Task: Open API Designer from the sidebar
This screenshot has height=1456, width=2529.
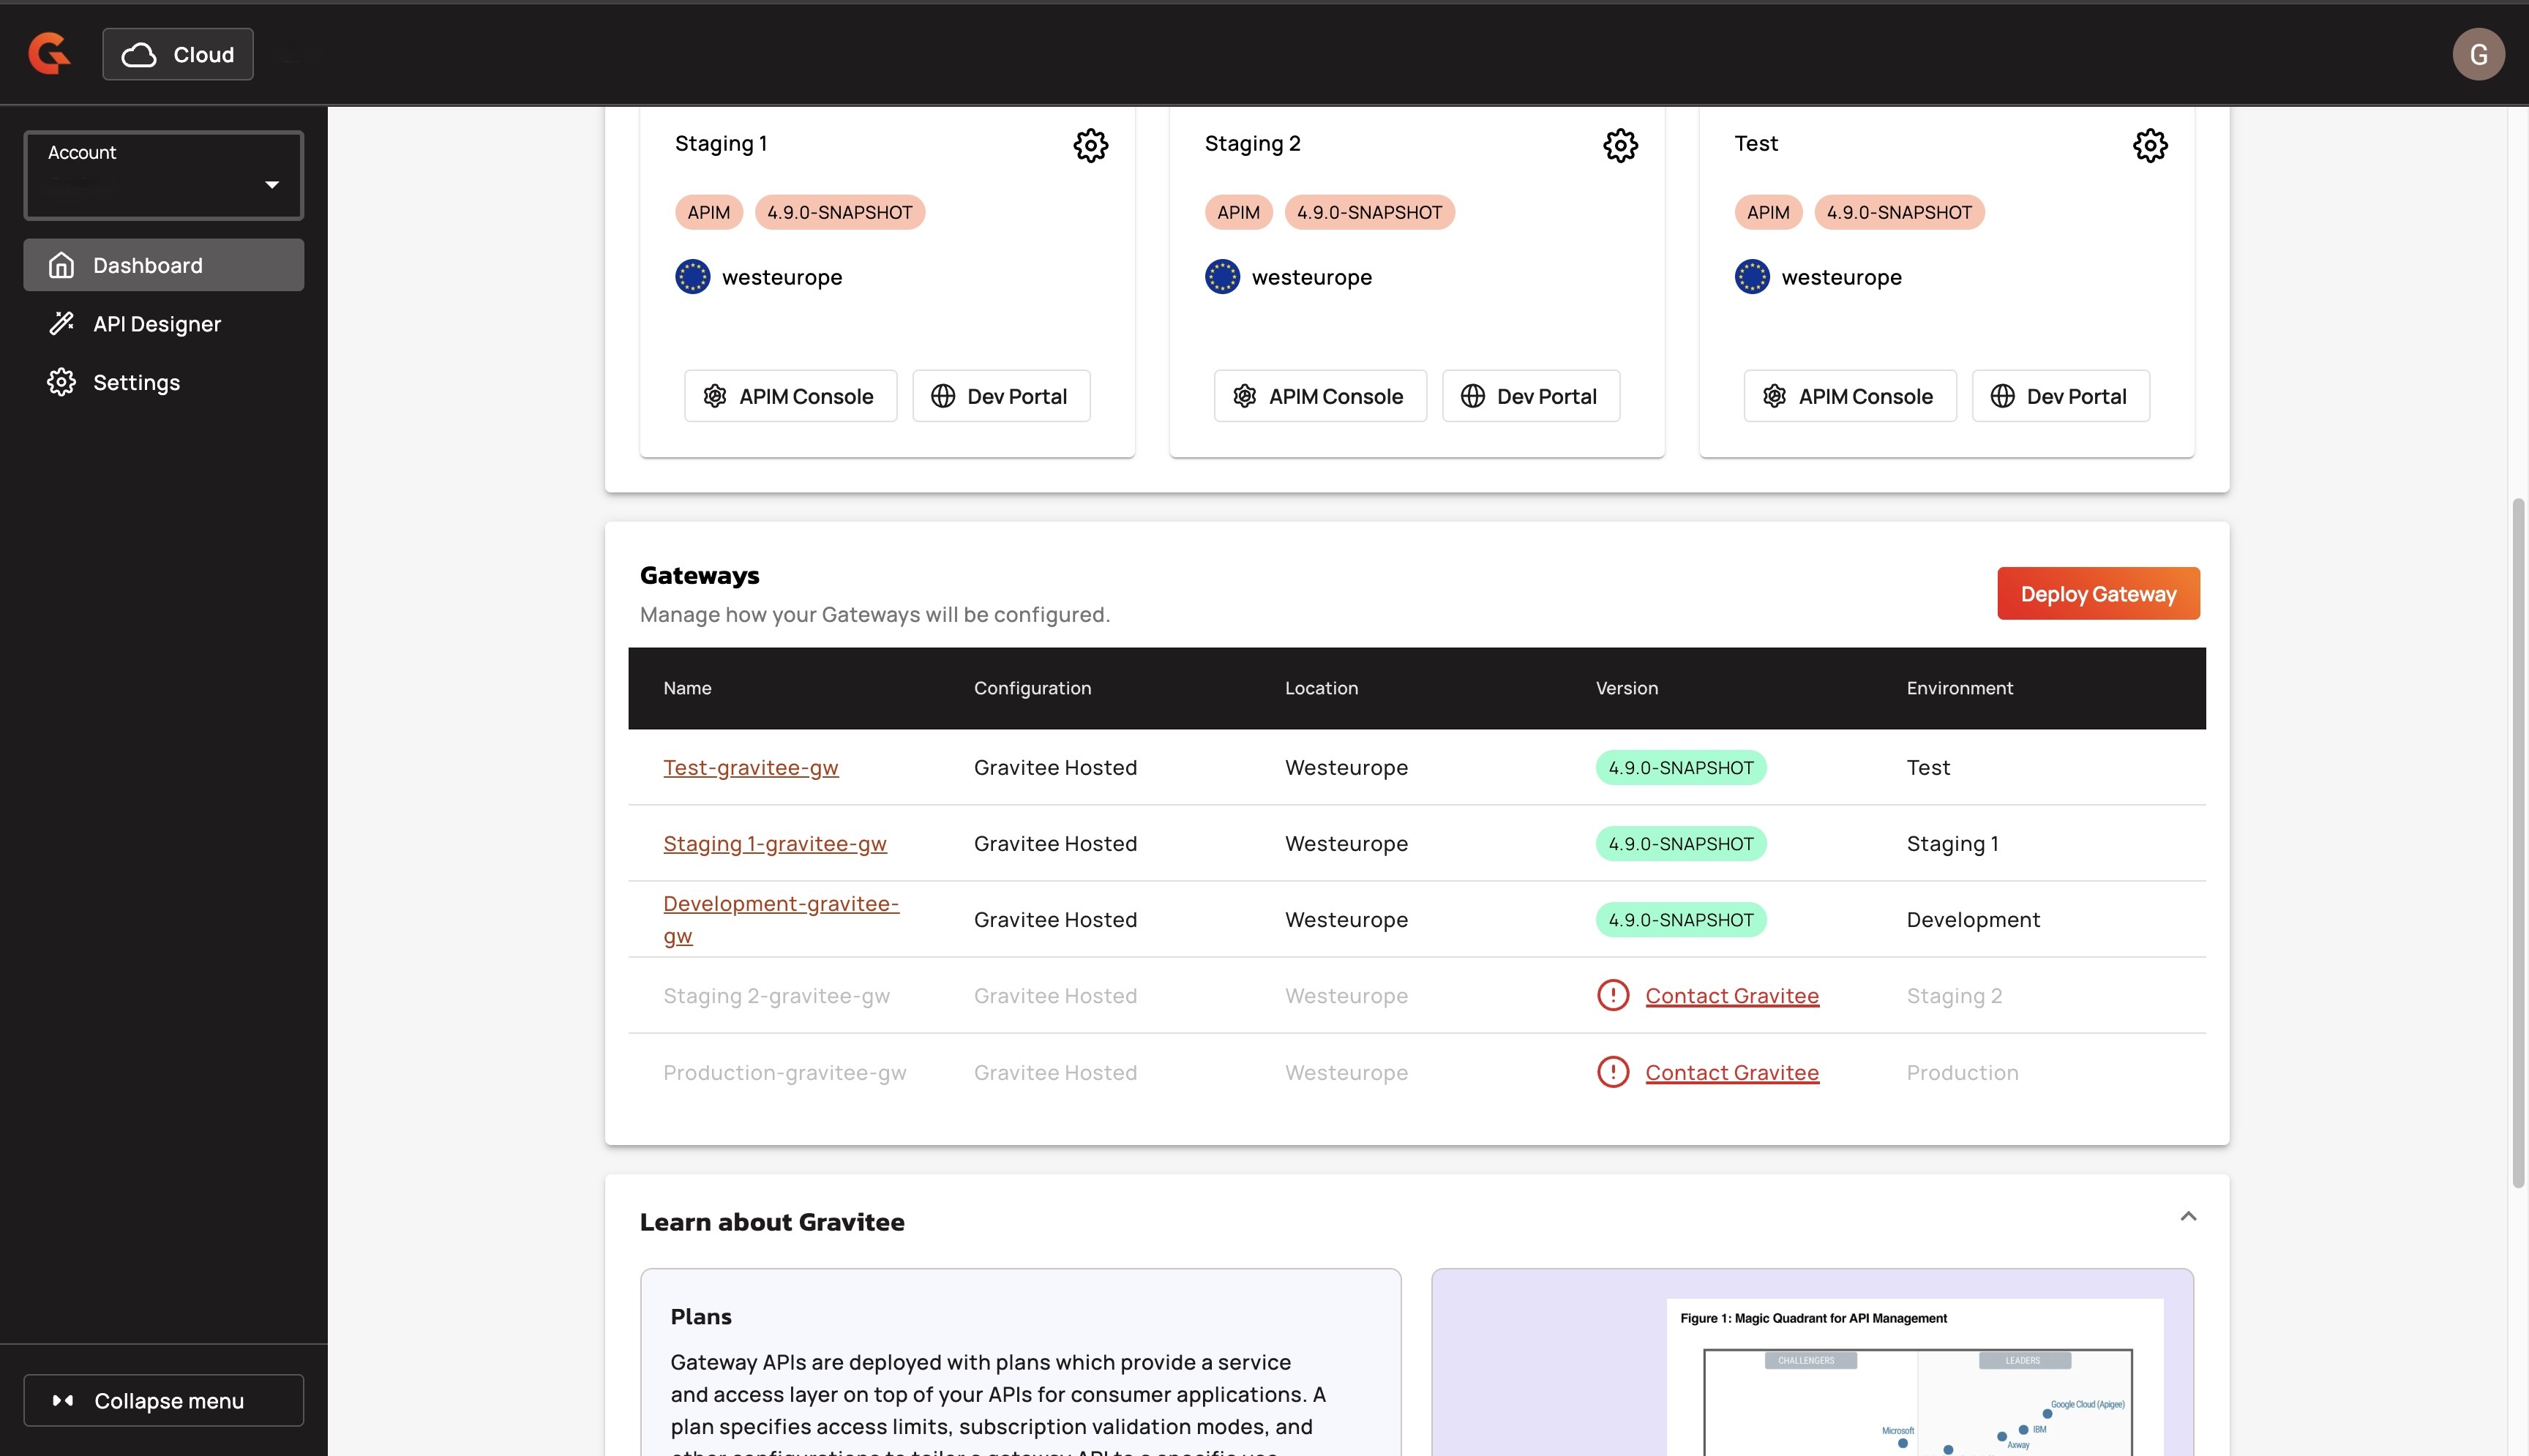Action: pyautogui.click(x=156, y=324)
